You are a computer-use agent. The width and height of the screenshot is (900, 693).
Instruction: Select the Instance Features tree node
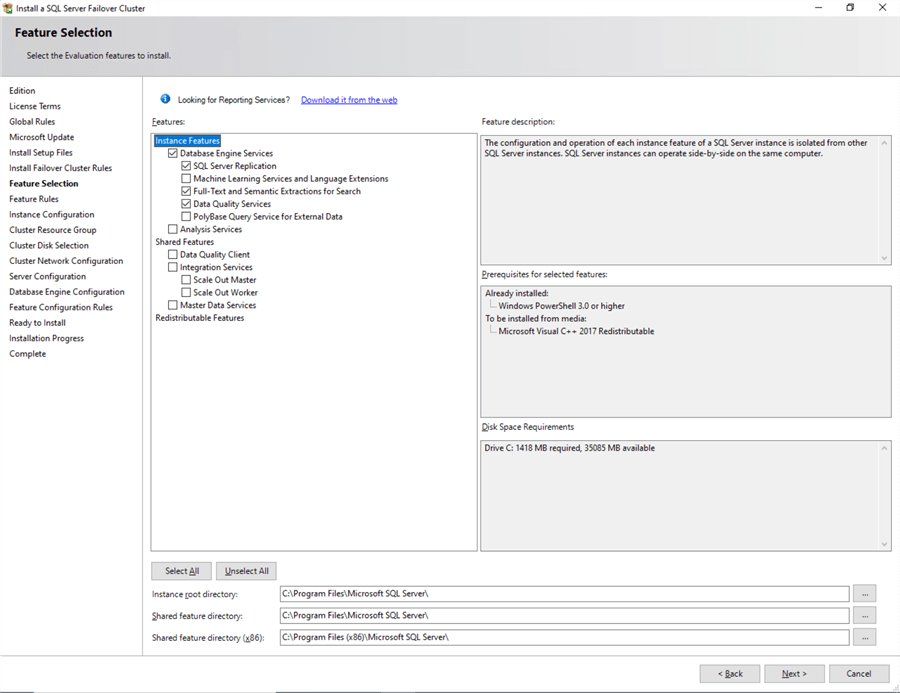(x=187, y=141)
